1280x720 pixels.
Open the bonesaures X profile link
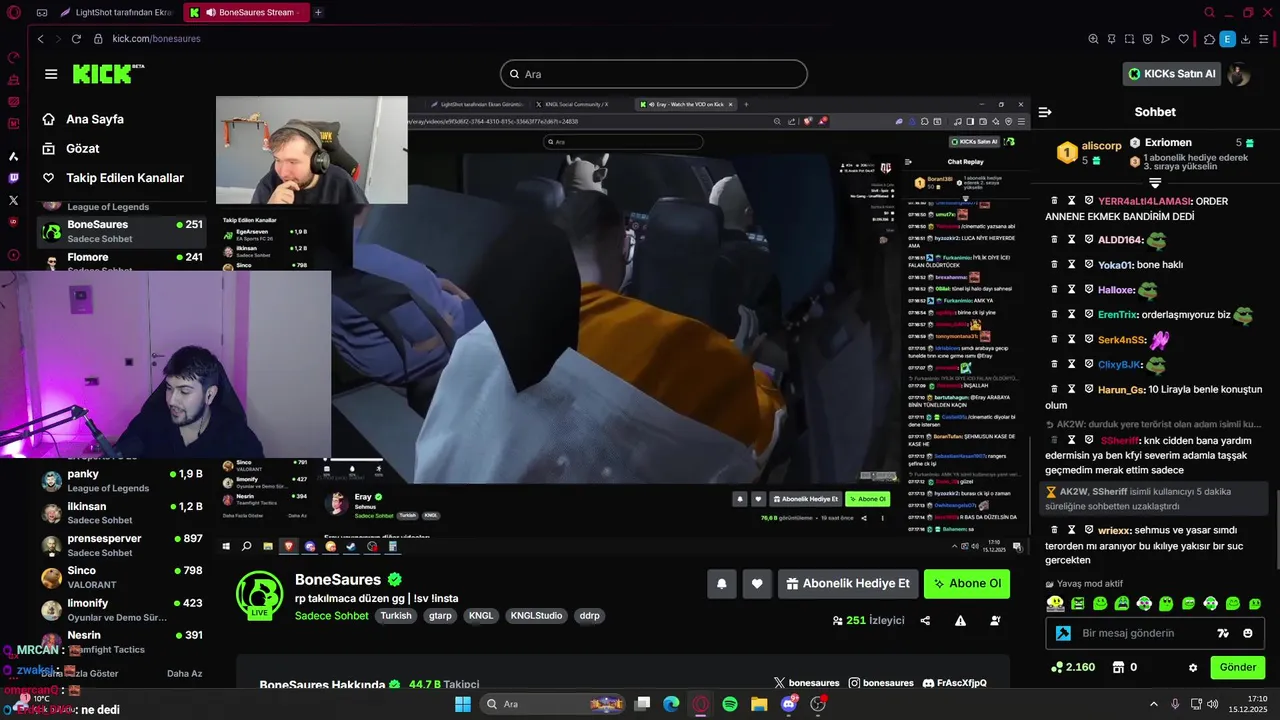[807, 683]
